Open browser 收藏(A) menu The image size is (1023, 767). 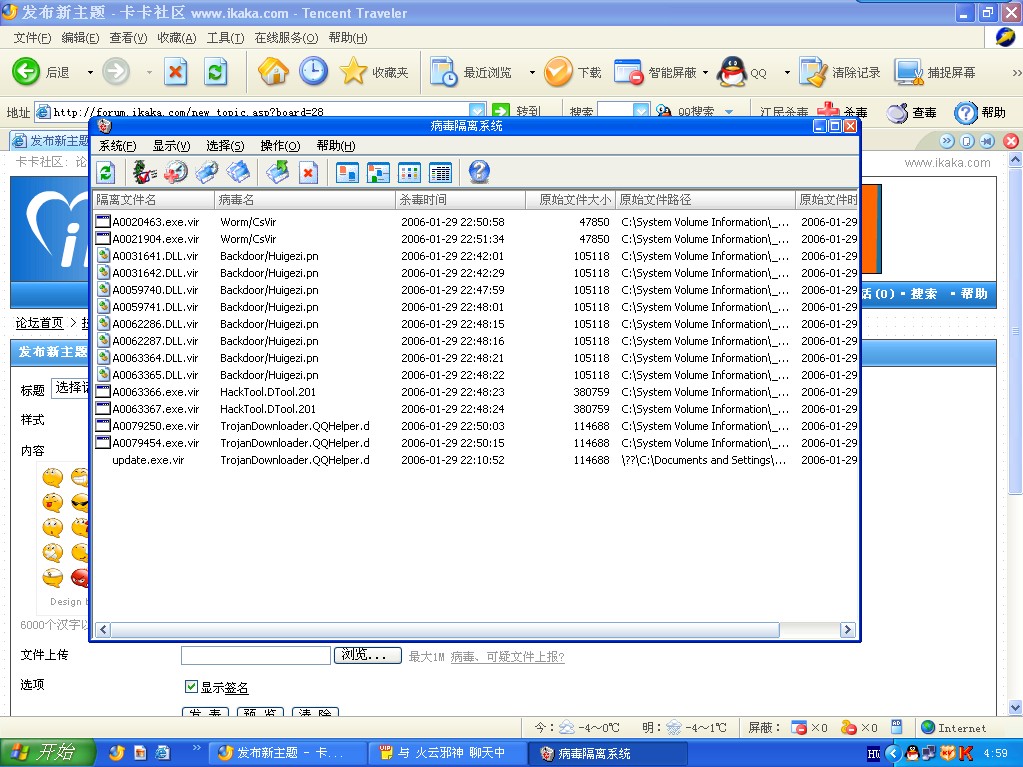(177, 38)
